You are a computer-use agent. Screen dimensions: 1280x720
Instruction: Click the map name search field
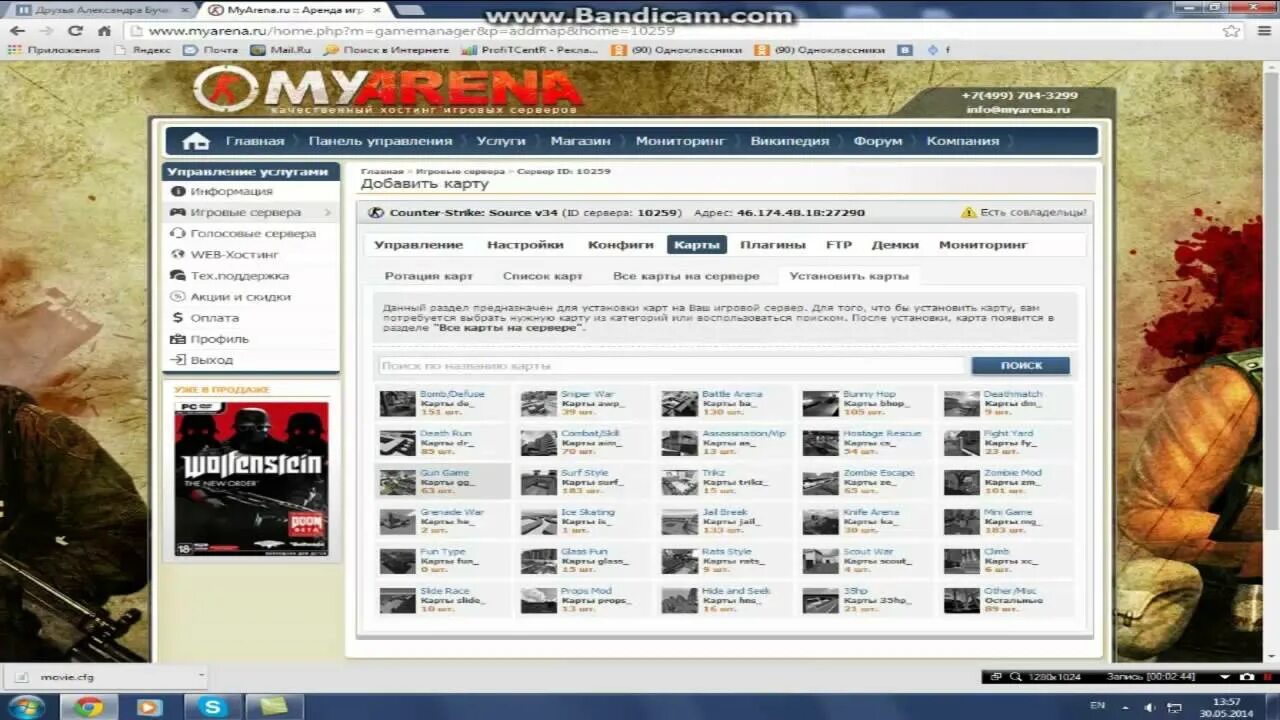point(671,366)
